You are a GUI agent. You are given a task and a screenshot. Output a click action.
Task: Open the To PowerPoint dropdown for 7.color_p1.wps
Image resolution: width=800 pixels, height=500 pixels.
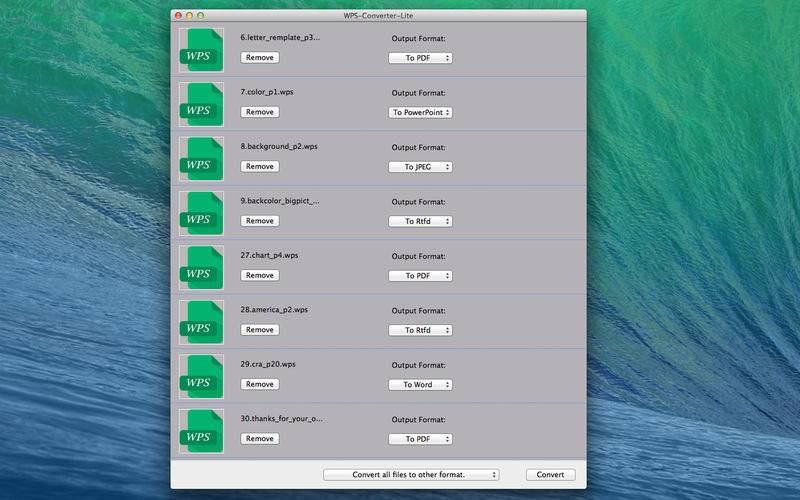[420, 112]
